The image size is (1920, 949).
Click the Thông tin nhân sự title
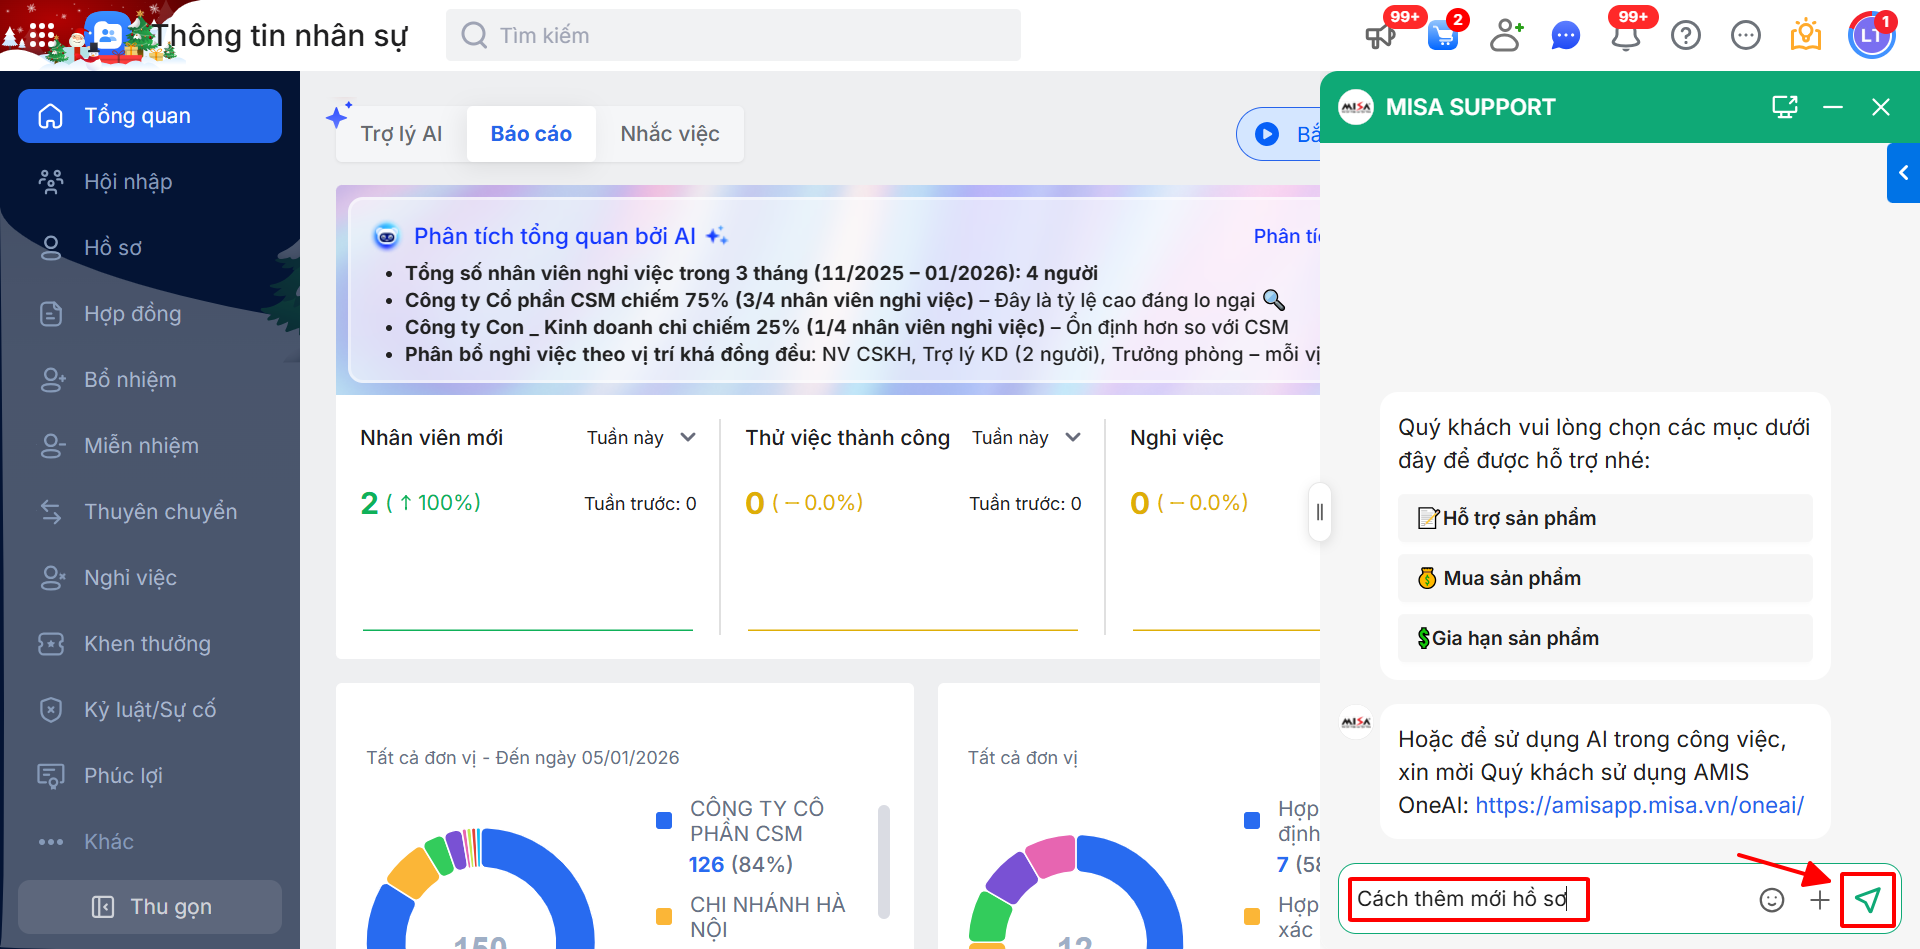point(279,36)
